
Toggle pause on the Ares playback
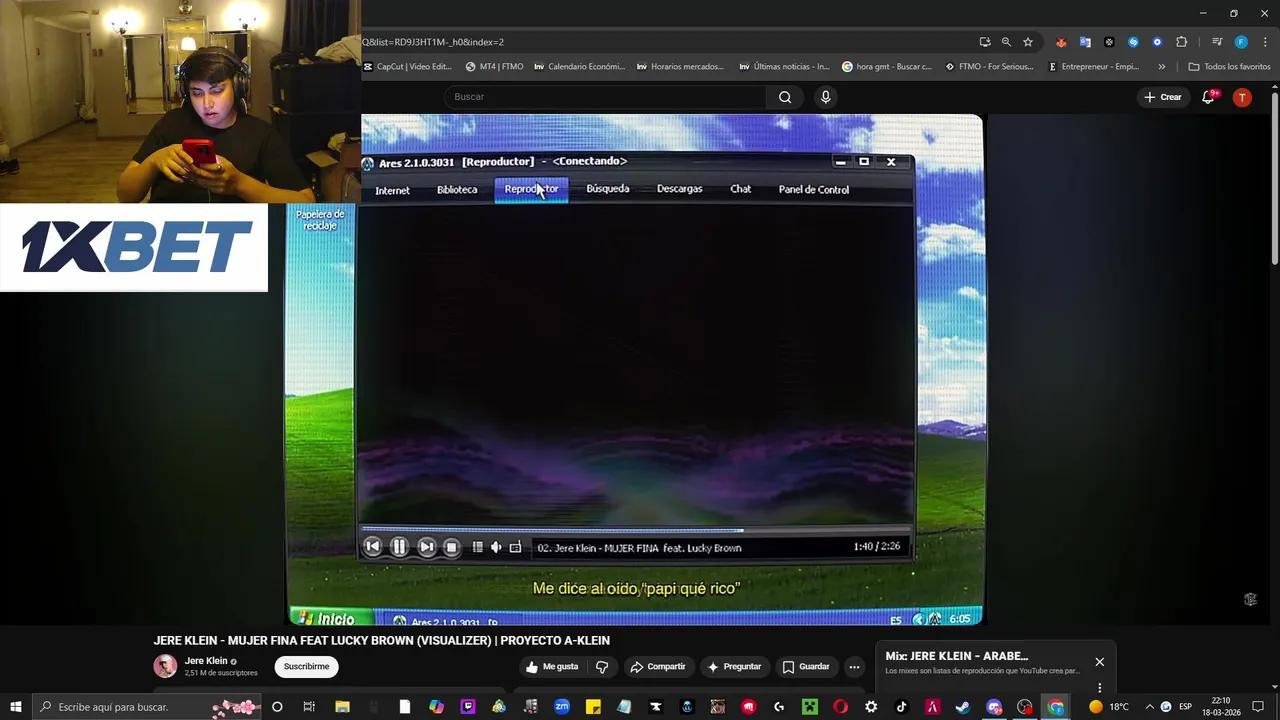coord(398,546)
